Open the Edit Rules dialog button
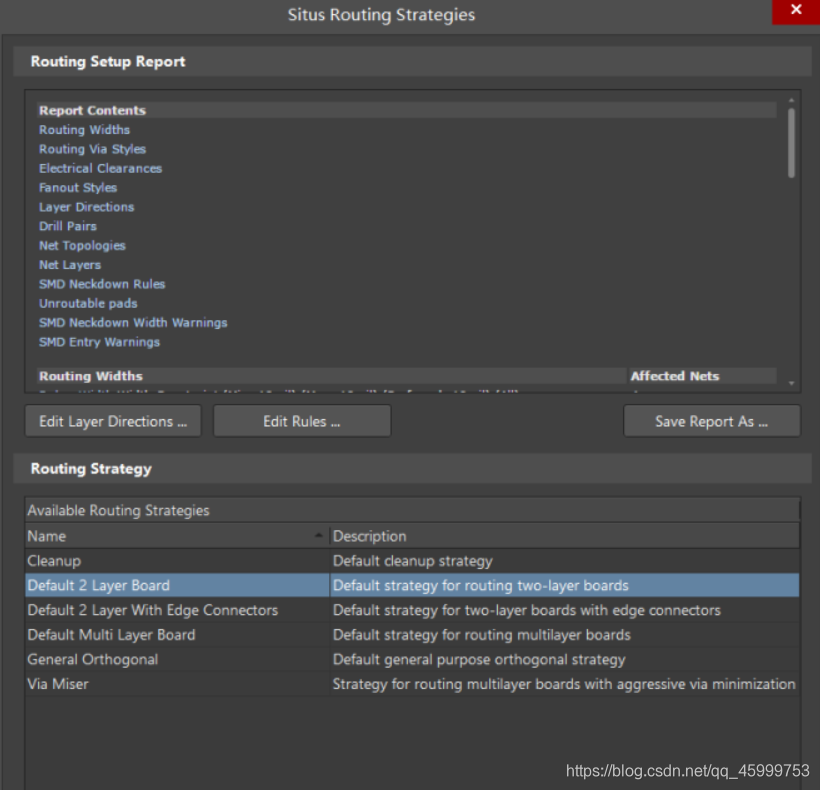The height and width of the screenshot is (790, 820). click(x=302, y=421)
